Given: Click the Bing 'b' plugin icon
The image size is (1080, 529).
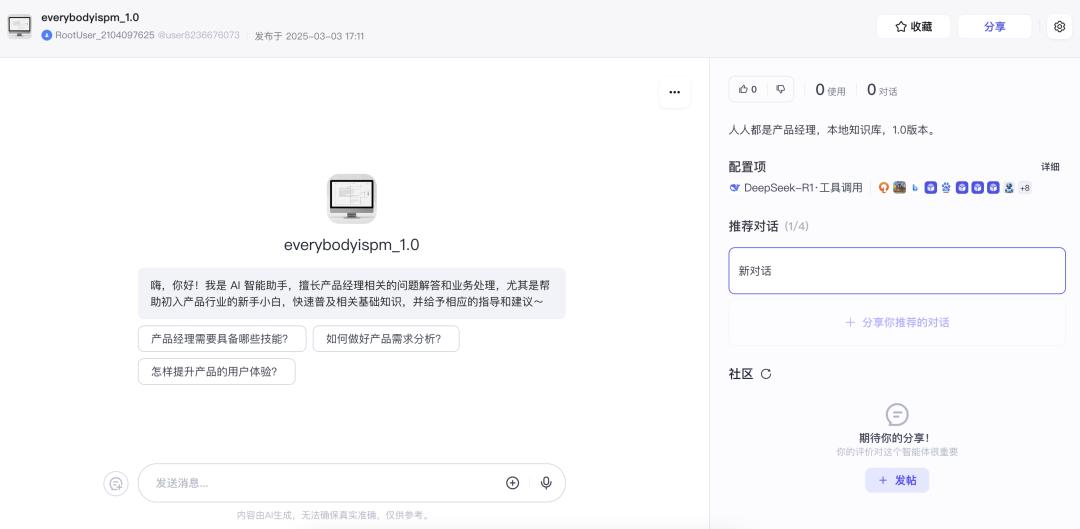Looking at the screenshot, I should click(915, 187).
